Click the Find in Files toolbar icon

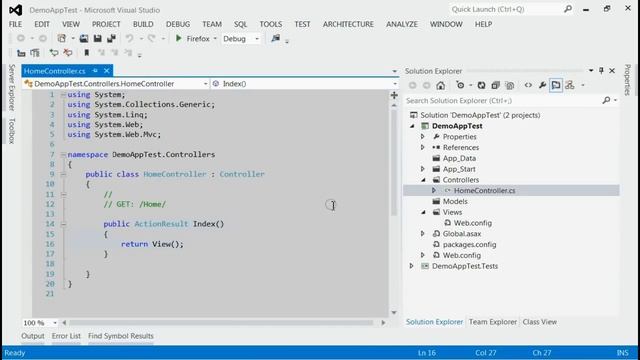[276, 38]
